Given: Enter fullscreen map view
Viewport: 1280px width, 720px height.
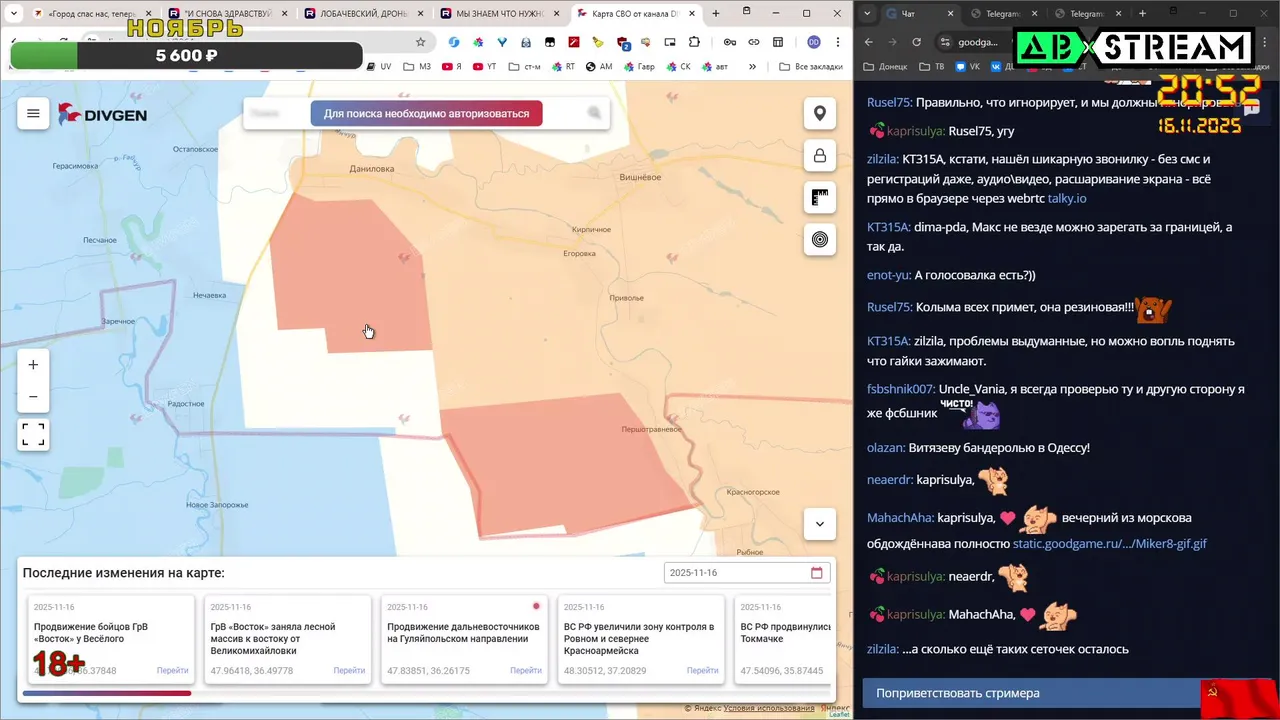Looking at the screenshot, I should coord(33,434).
